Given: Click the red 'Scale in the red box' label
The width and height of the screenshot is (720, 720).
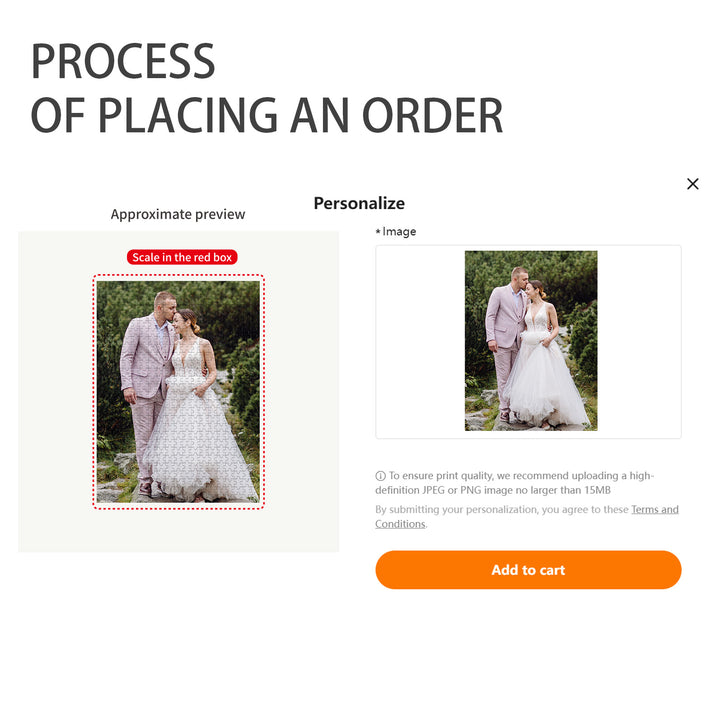Looking at the screenshot, I should coord(182,257).
